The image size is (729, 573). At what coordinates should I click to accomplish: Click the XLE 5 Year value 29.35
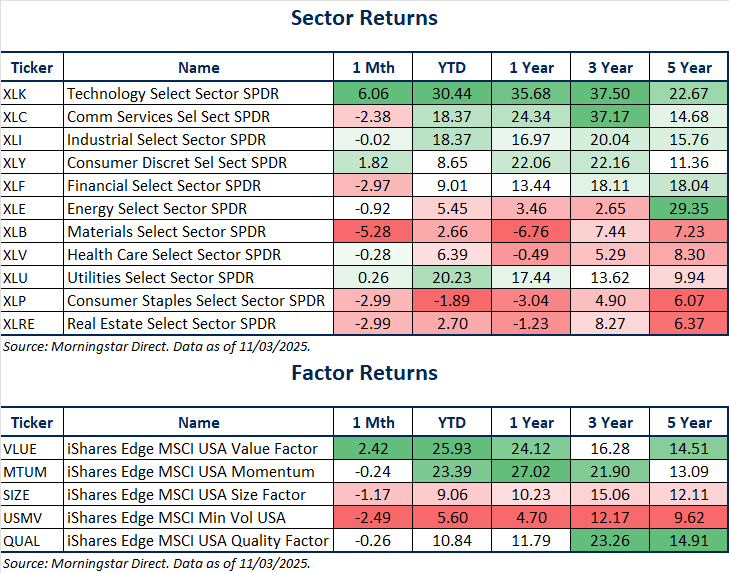[690, 209]
